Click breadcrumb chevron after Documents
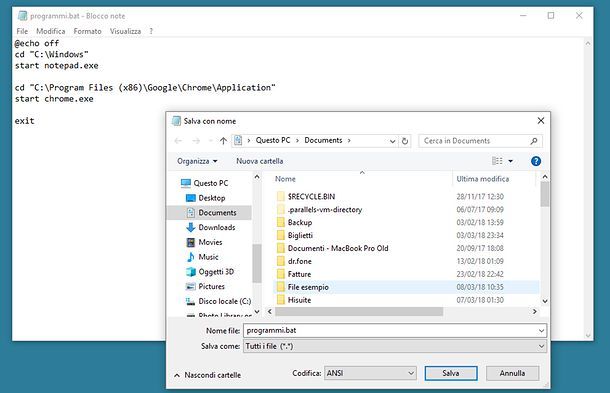 [x=349, y=140]
